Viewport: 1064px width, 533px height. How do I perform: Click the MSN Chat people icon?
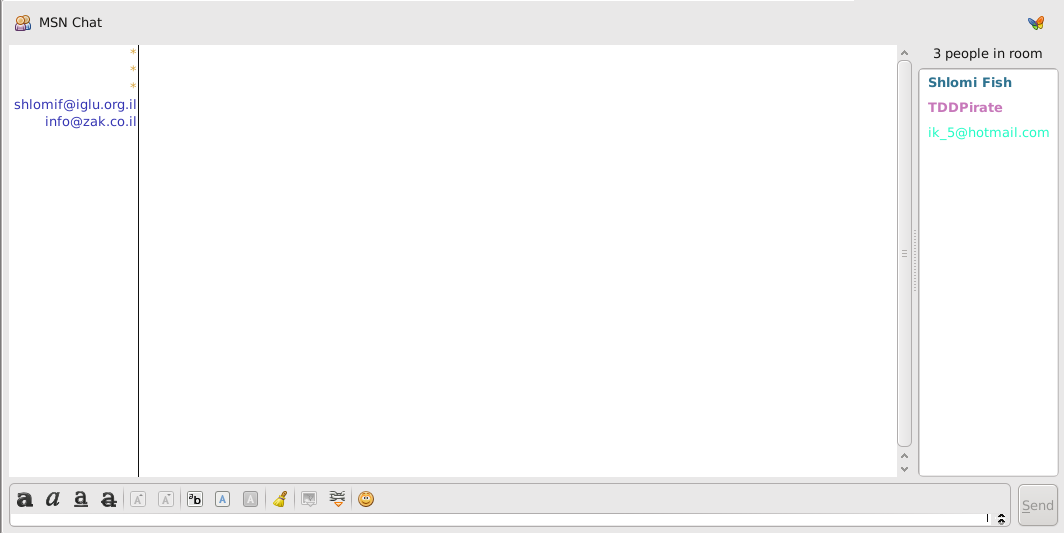[23, 22]
